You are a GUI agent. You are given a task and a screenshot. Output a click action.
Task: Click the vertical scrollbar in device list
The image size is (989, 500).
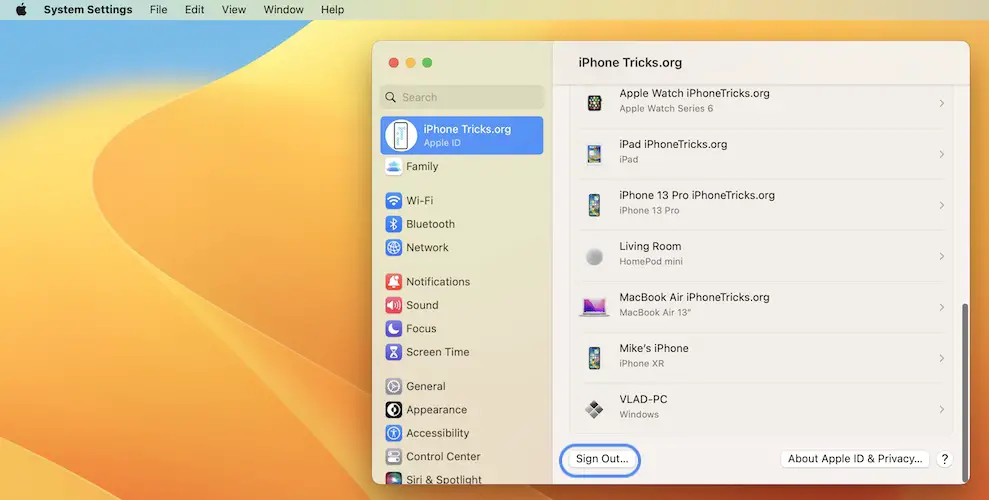[x=964, y=370]
